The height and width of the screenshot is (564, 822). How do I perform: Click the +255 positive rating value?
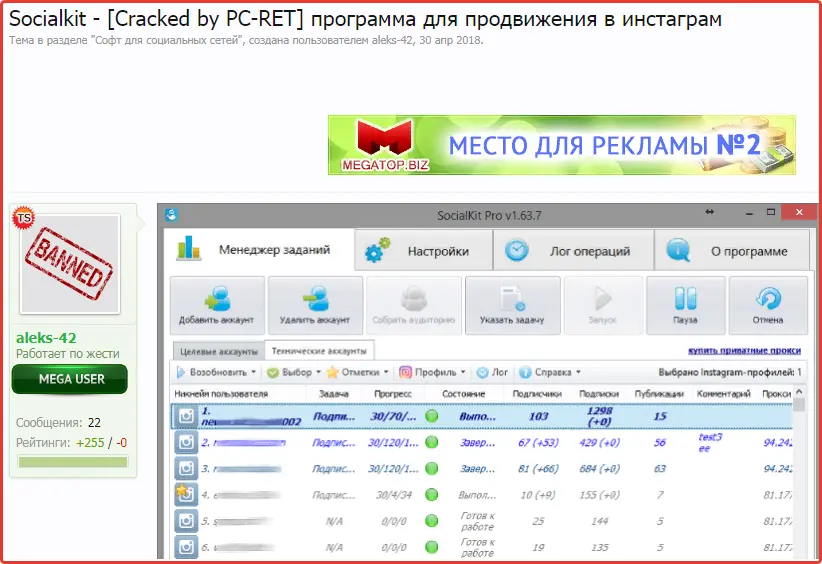(x=90, y=442)
